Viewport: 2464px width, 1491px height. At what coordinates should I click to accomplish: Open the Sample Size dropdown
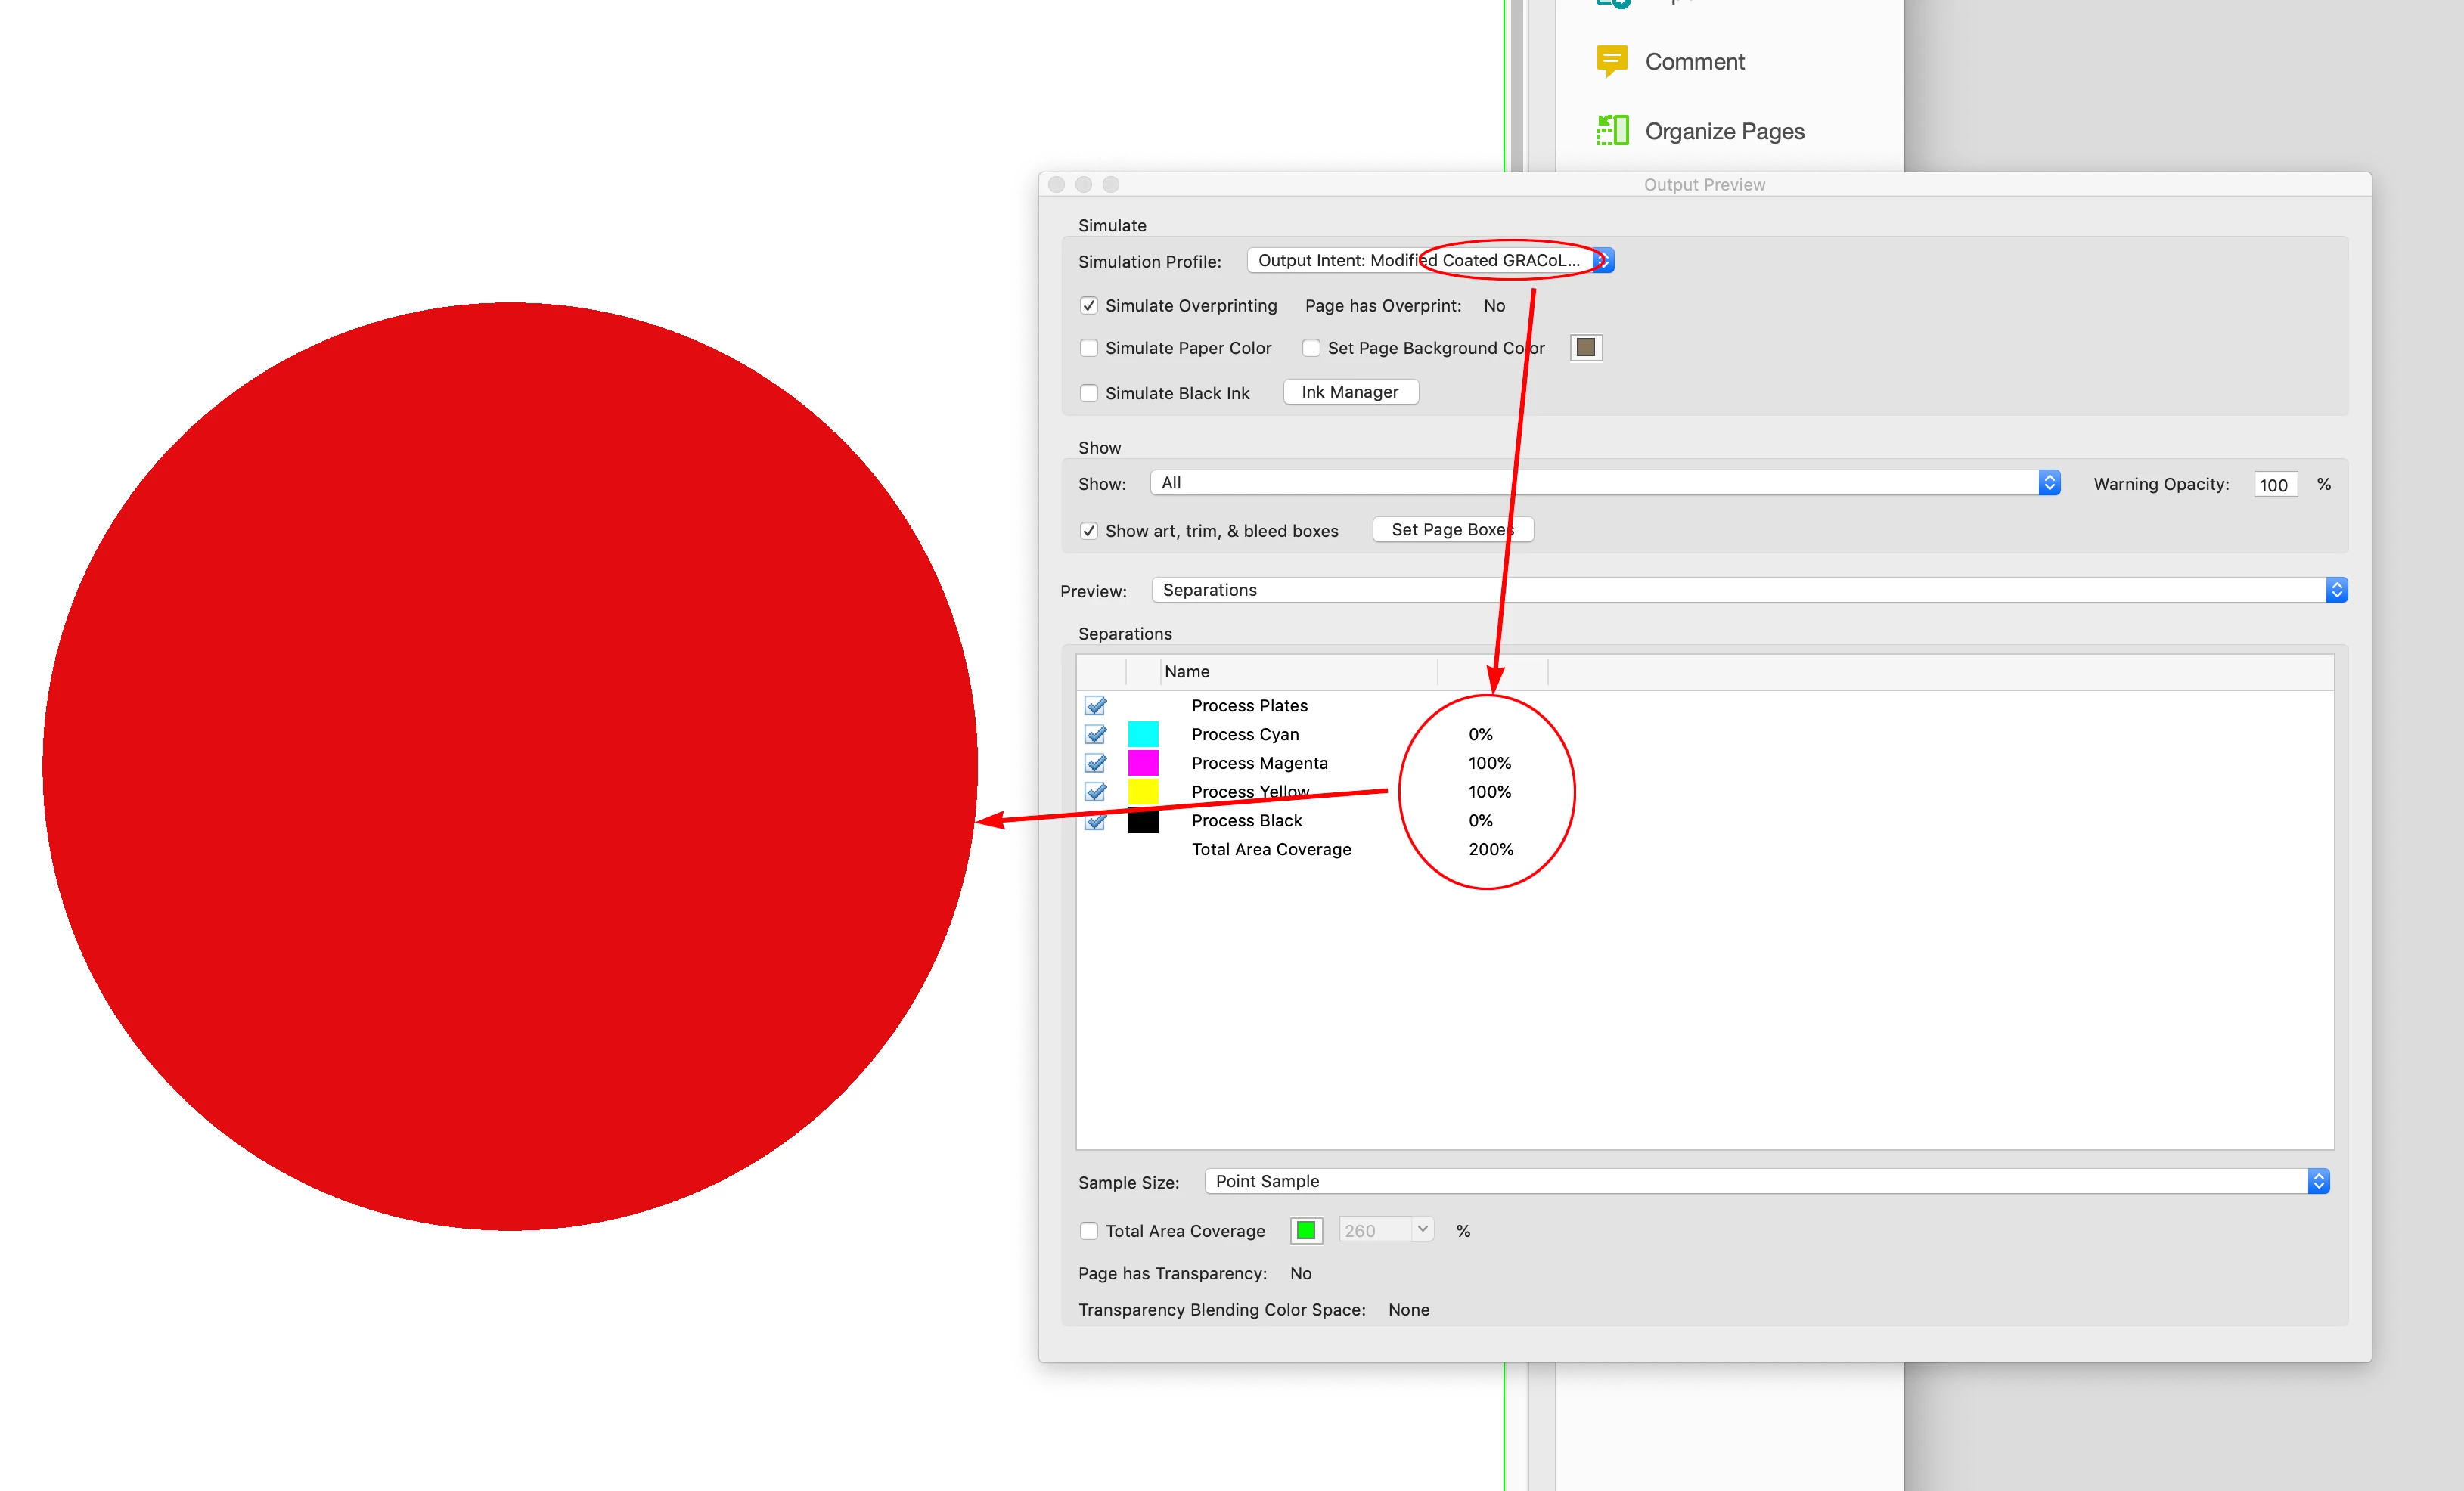1766,1181
